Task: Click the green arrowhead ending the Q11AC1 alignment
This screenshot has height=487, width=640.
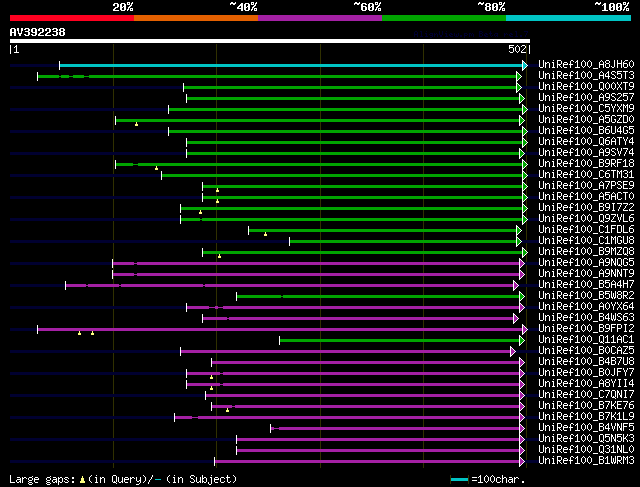Action: point(522,340)
